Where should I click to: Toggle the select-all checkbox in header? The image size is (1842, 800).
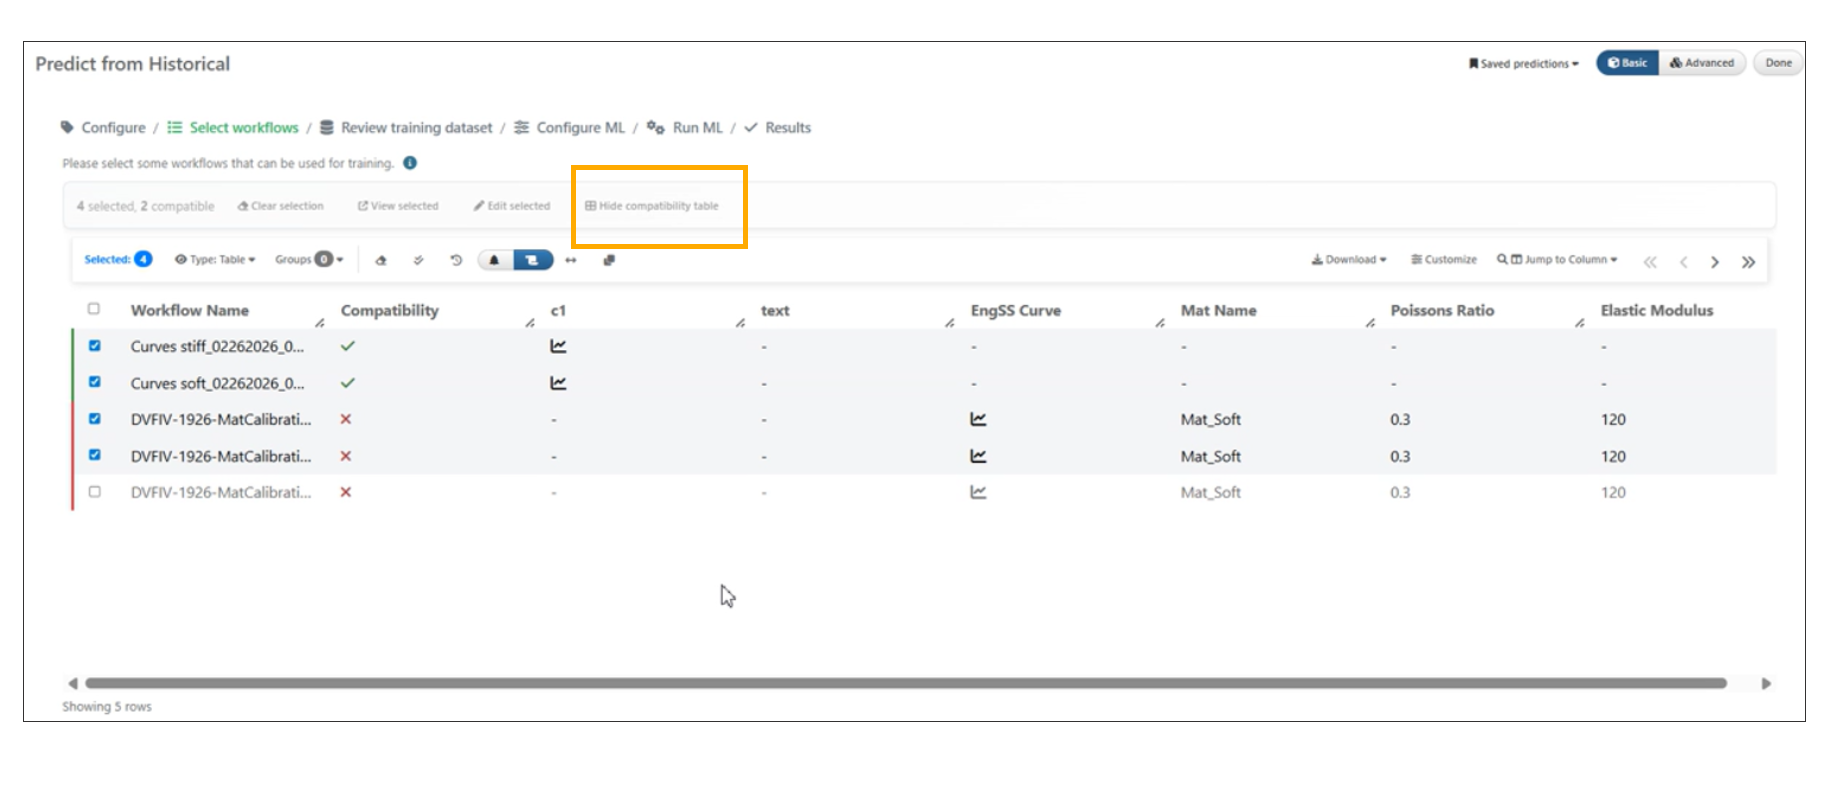click(94, 309)
